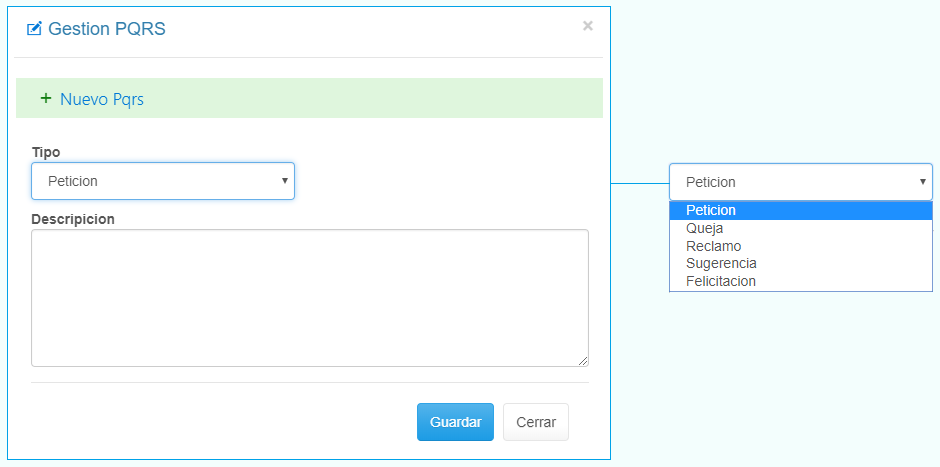Click the Gestion PQRS title text
940x467 pixels.
107,29
